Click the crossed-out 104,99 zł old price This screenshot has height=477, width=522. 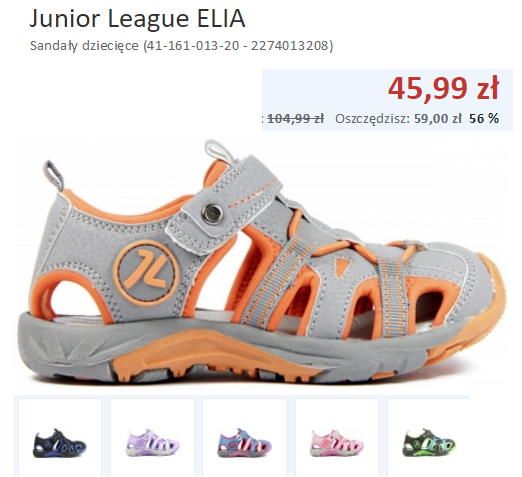[x=295, y=118]
